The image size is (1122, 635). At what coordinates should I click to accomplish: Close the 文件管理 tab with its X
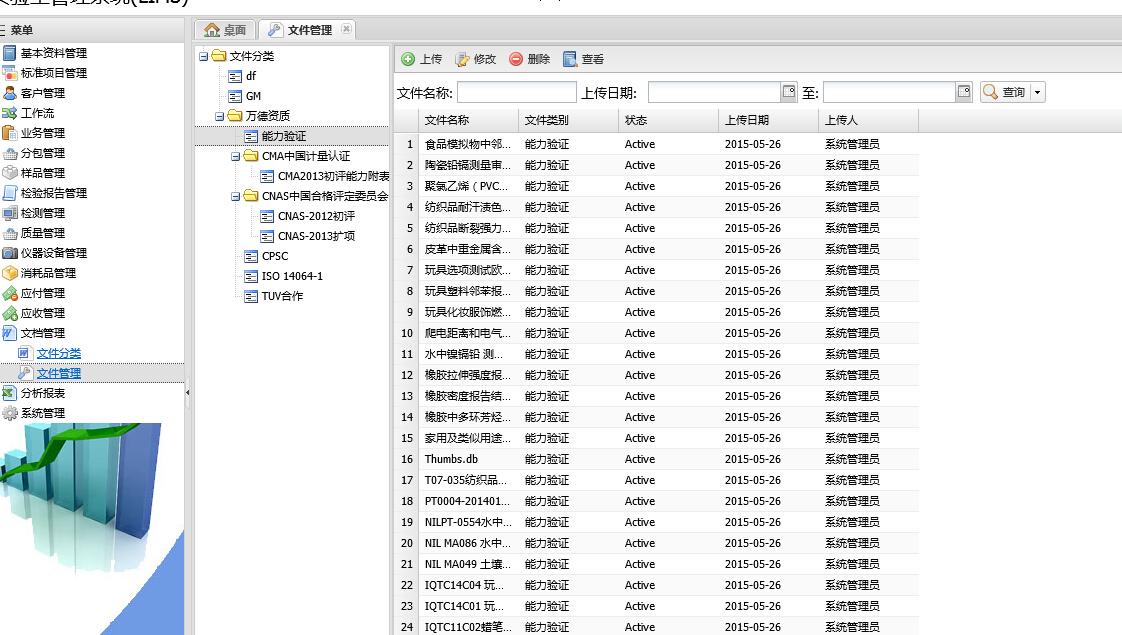click(x=346, y=29)
